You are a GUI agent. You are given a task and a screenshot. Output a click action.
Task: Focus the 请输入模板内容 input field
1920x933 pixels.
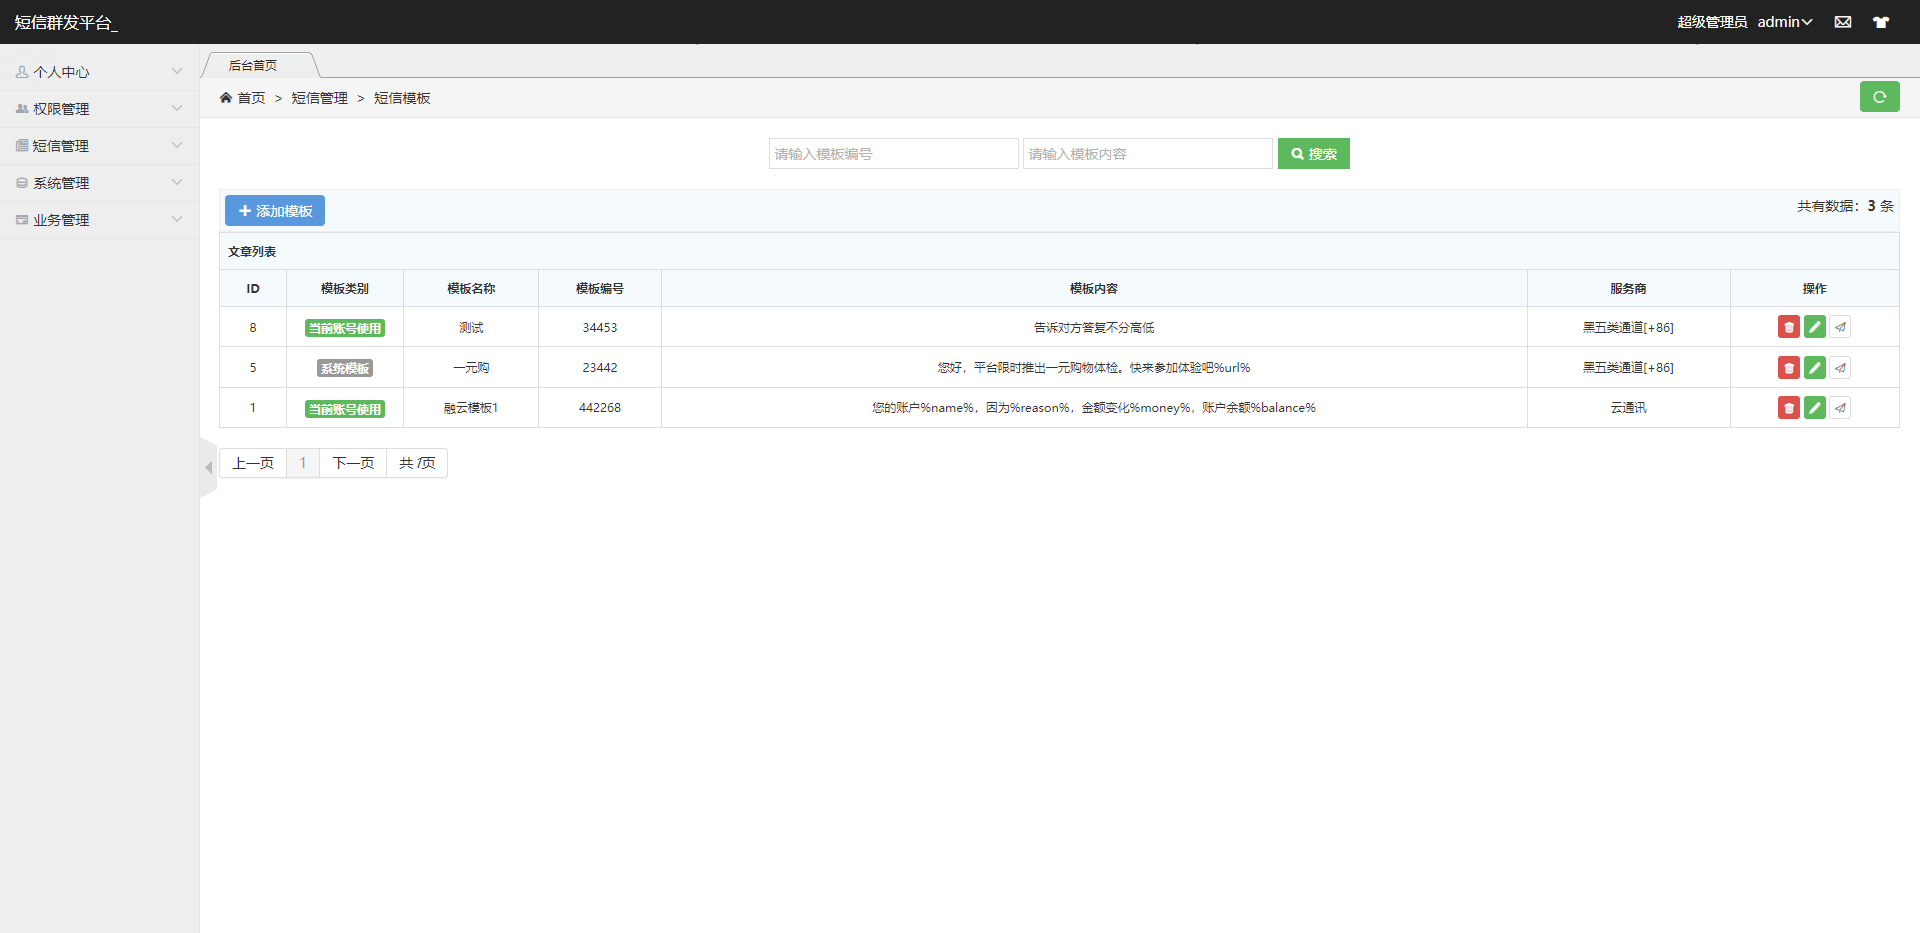pos(1148,154)
